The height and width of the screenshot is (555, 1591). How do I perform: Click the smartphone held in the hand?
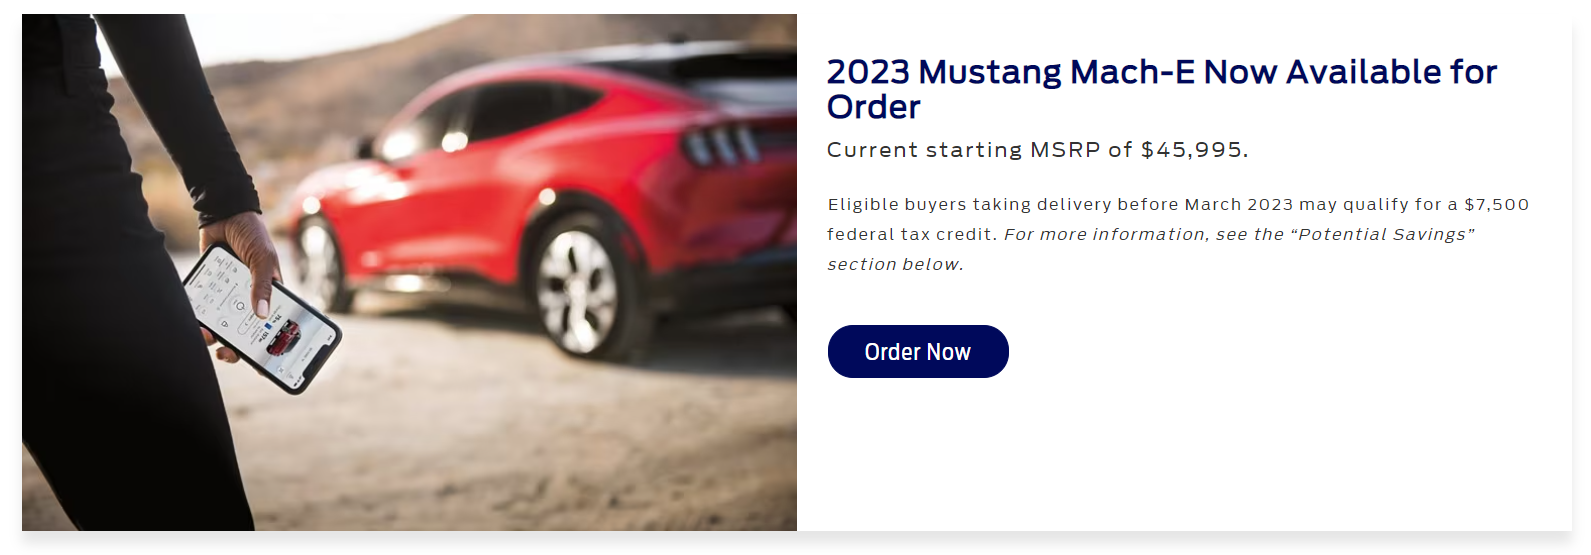(262, 317)
